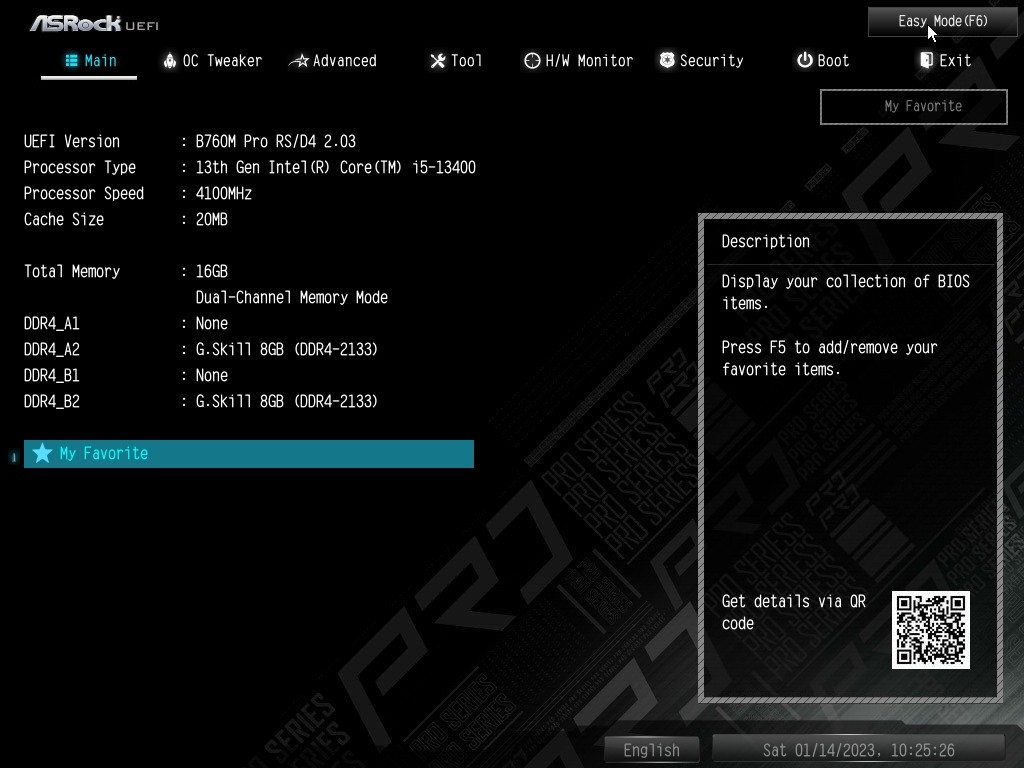Click 'Get details via QR code' text
Image resolution: width=1024 pixels, height=768 pixels.
pyautogui.click(x=793, y=612)
